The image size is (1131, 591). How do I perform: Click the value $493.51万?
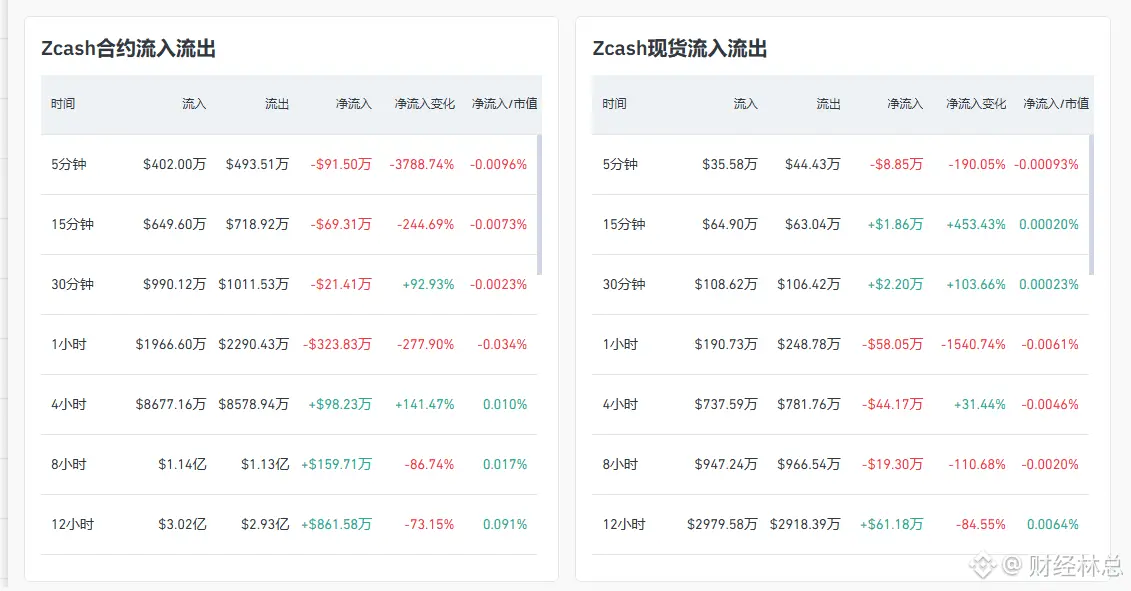tap(258, 165)
